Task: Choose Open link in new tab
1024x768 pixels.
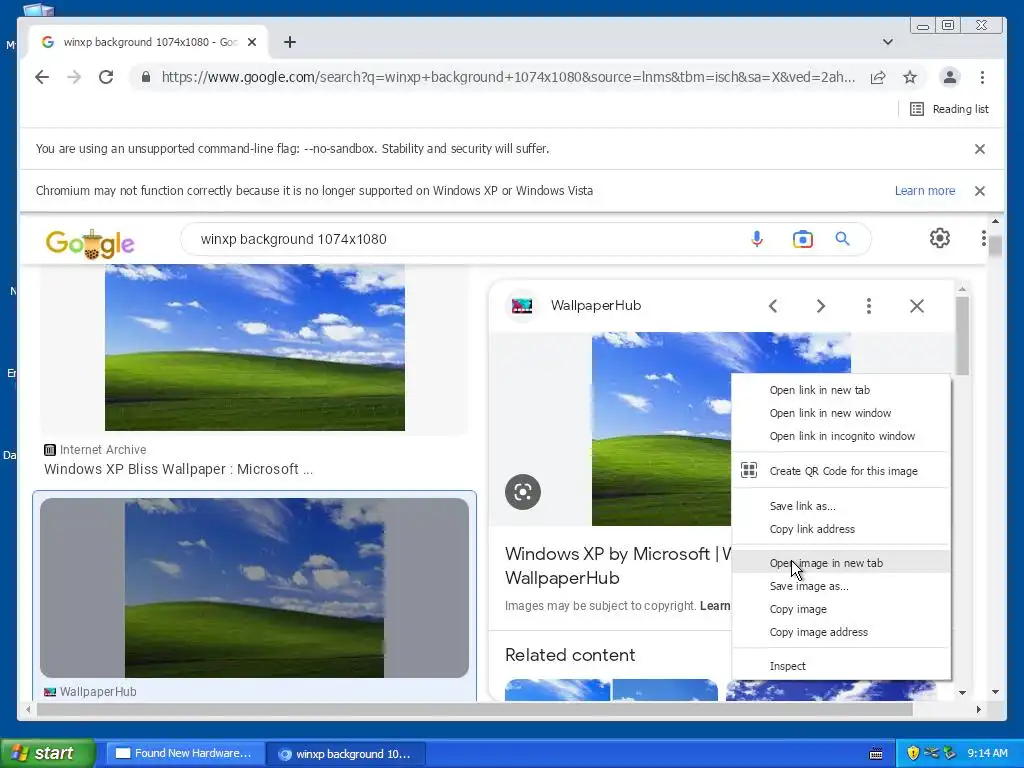Action: (841, 390)
